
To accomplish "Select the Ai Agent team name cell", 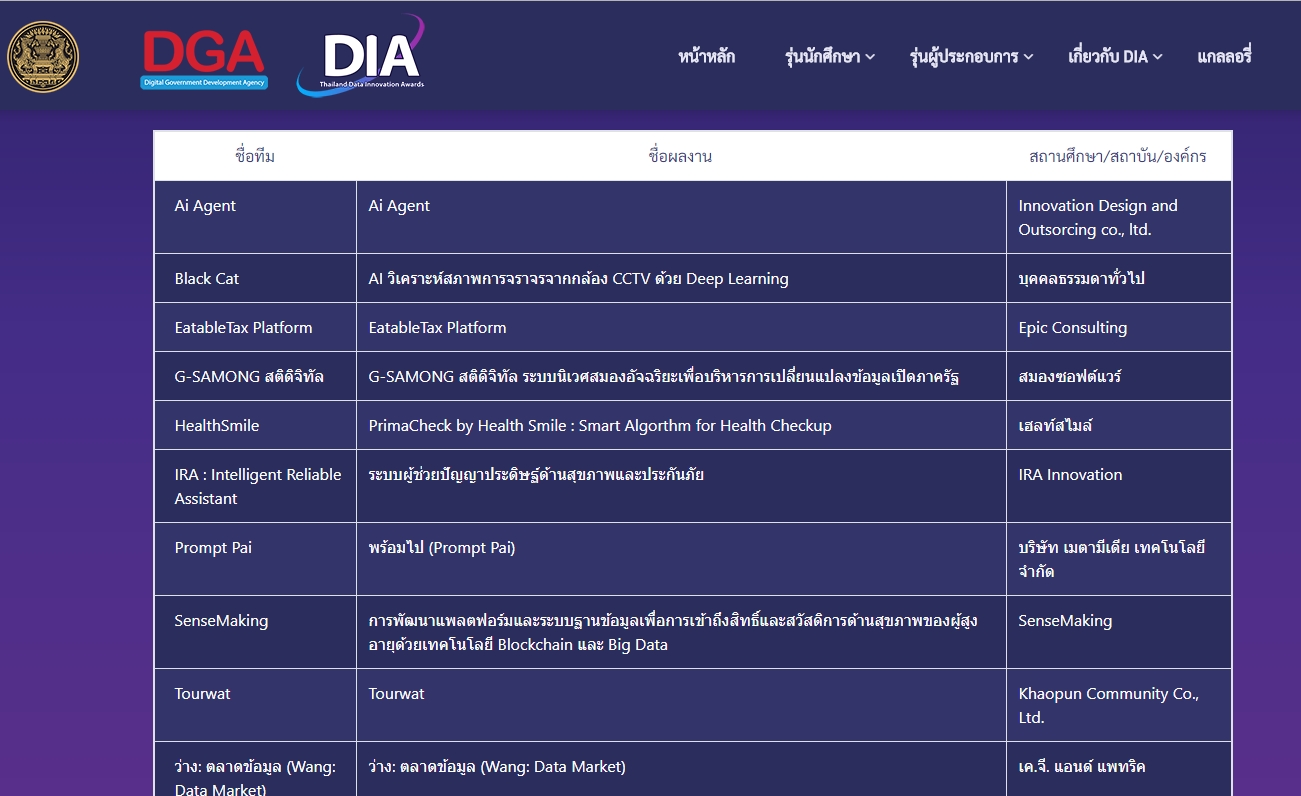I will (x=255, y=217).
